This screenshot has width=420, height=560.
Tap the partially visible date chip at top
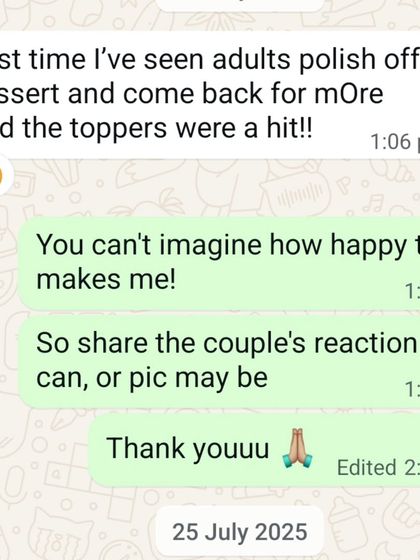(x=240, y=4)
